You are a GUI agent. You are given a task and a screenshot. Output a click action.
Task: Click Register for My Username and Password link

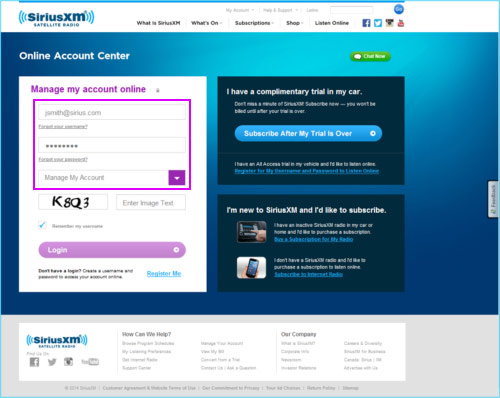tap(307, 171)
